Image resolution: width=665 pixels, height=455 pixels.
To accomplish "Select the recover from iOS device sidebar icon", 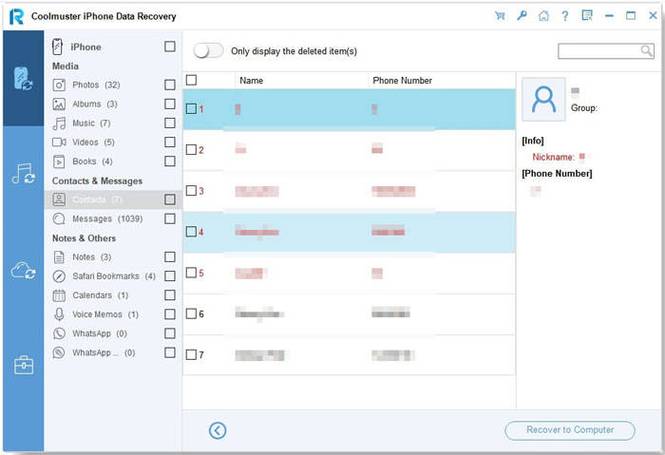I will point(23,78).
